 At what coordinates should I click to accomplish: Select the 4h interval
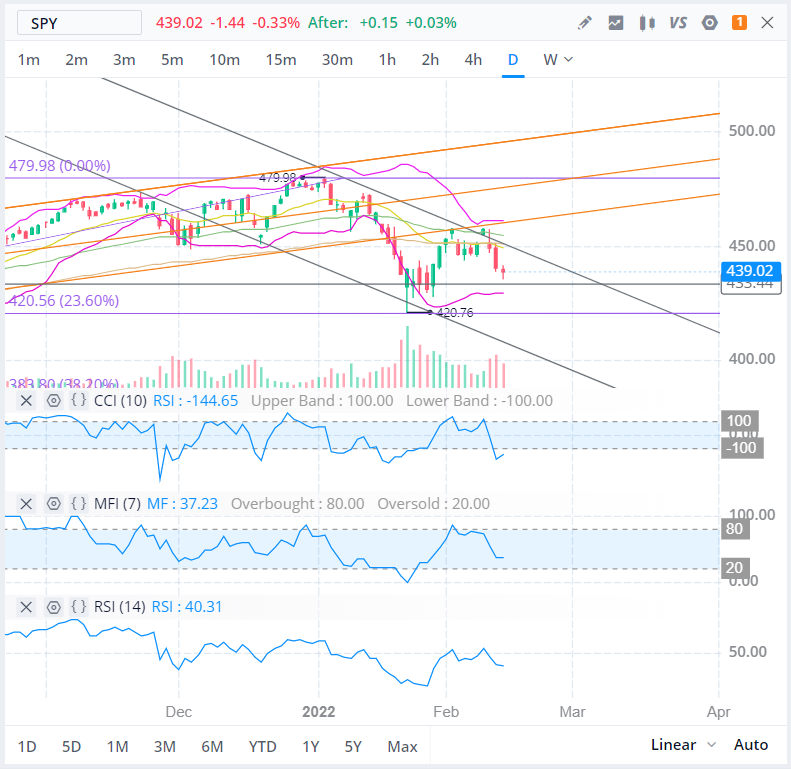coord(473,60)
